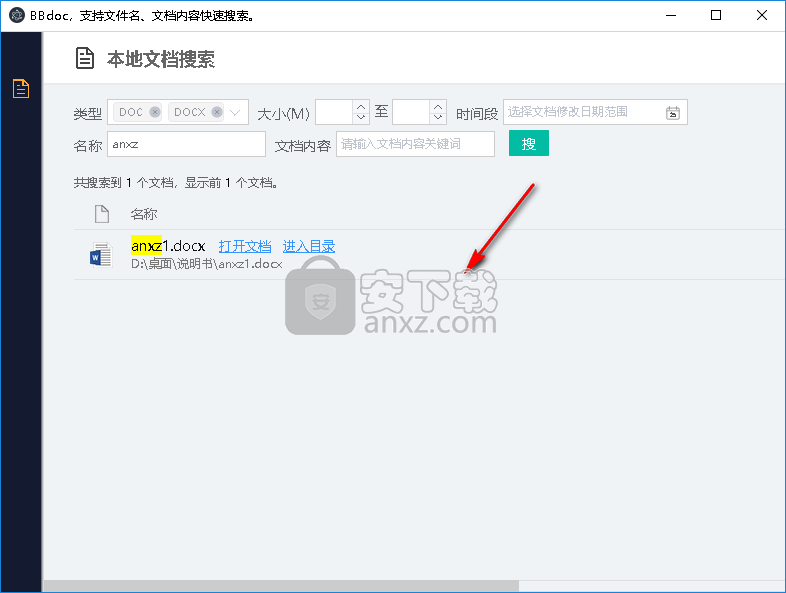Image resolution: width=786 pixels, height=593 pixels.
Task: Click the 本地文档搜索 page heading
Action: click(x=160, y=59)
